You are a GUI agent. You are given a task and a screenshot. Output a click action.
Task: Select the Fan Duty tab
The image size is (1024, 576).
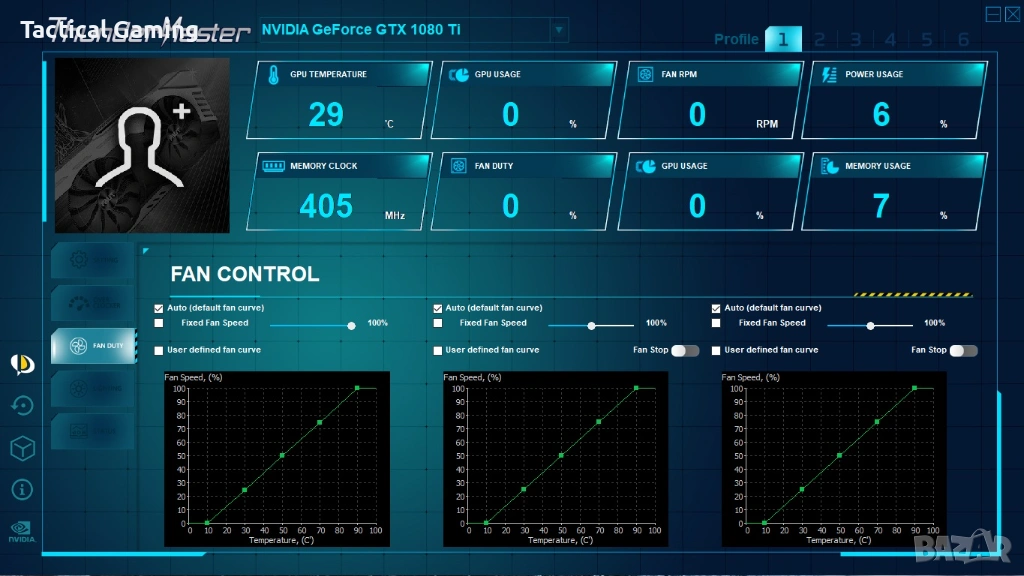[x=91, y=345]
